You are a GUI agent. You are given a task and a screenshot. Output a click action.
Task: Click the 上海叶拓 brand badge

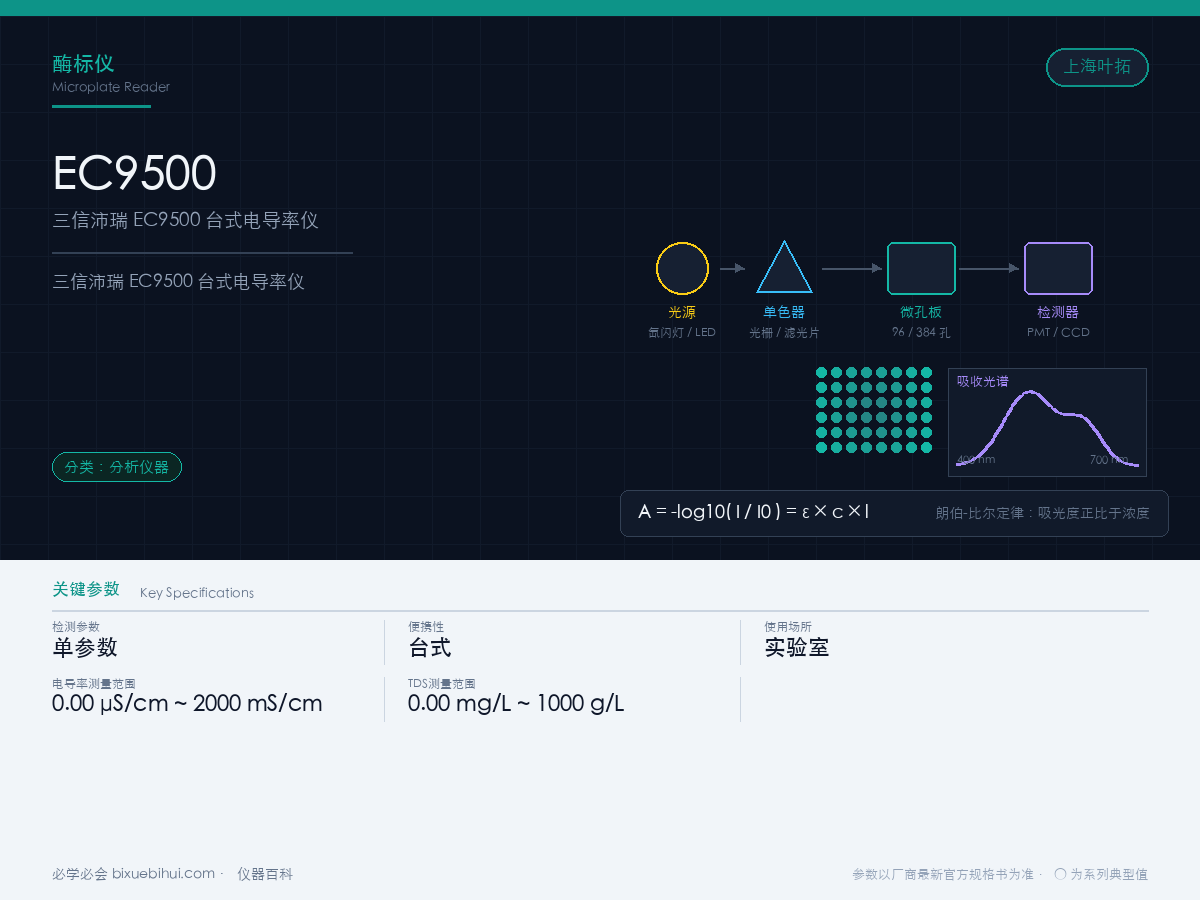click(1097, 67)
